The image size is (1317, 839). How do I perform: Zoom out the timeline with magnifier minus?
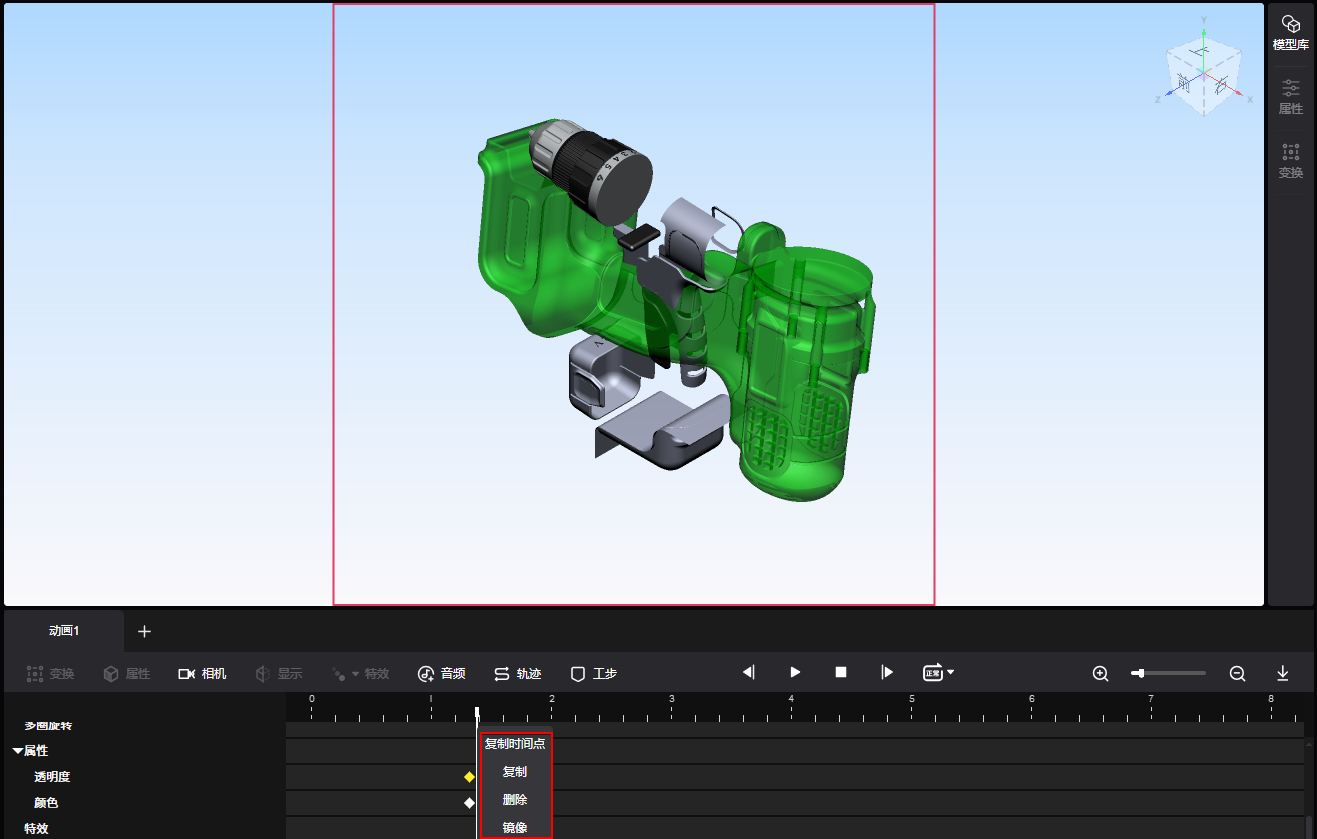coord(1237,674)
